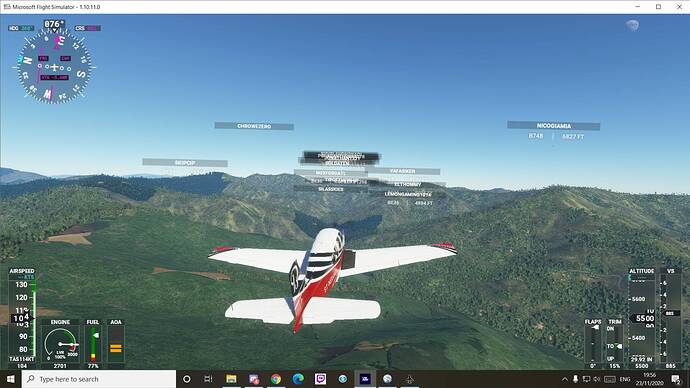Screen dimensions: 690x388
Task: Open Cortana circle icon on taskbar
Action: click(187, 379)
